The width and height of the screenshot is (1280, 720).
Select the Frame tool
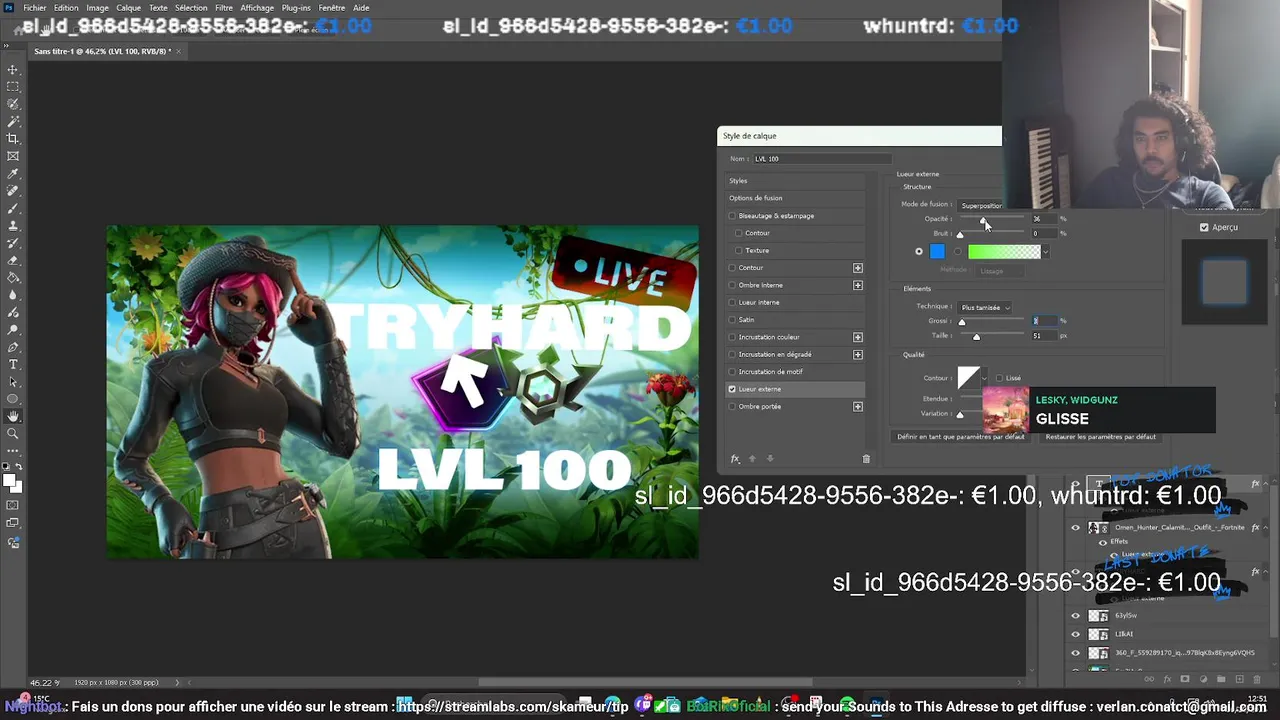point(13,156)
